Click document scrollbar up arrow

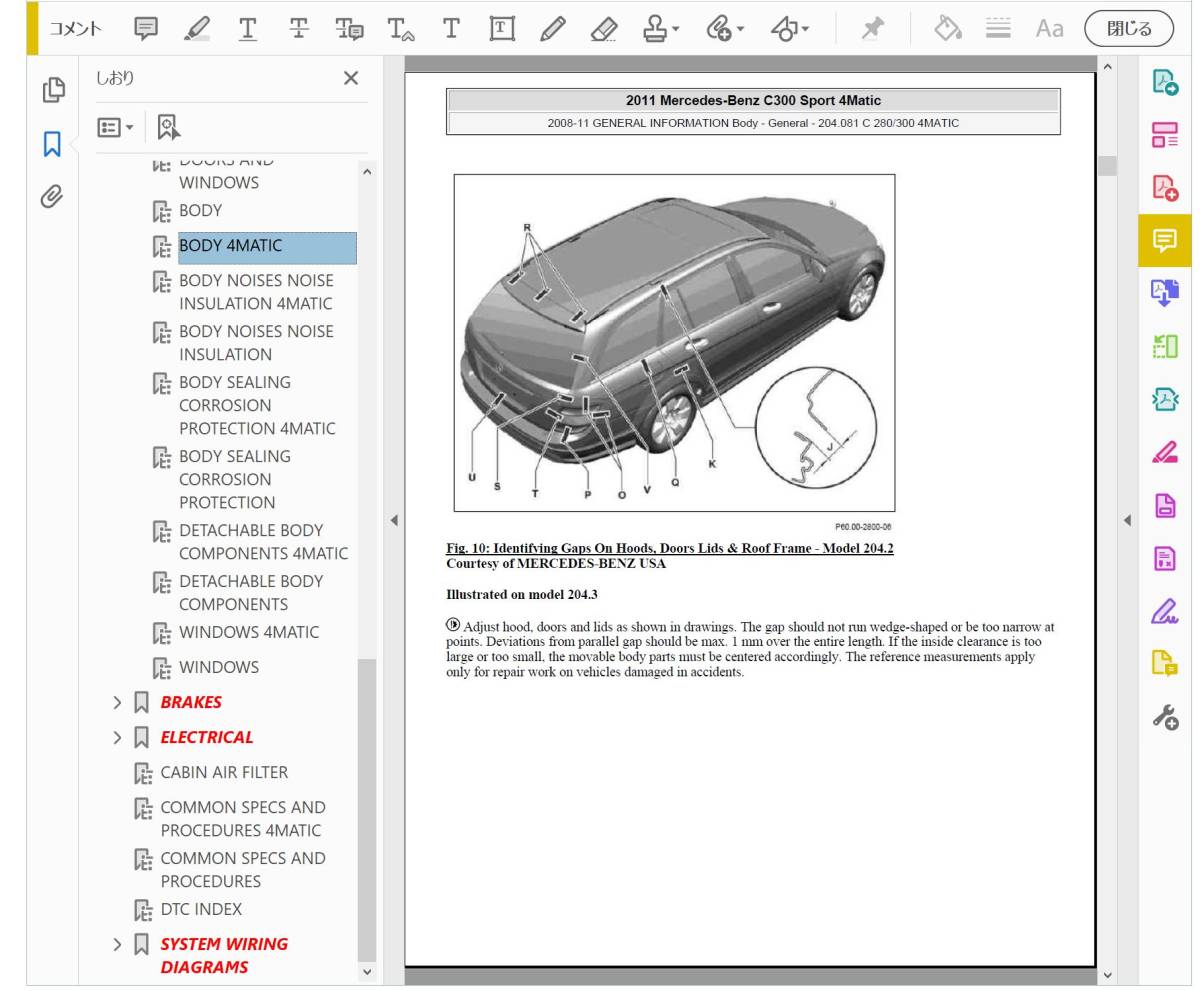point(1106,67)
